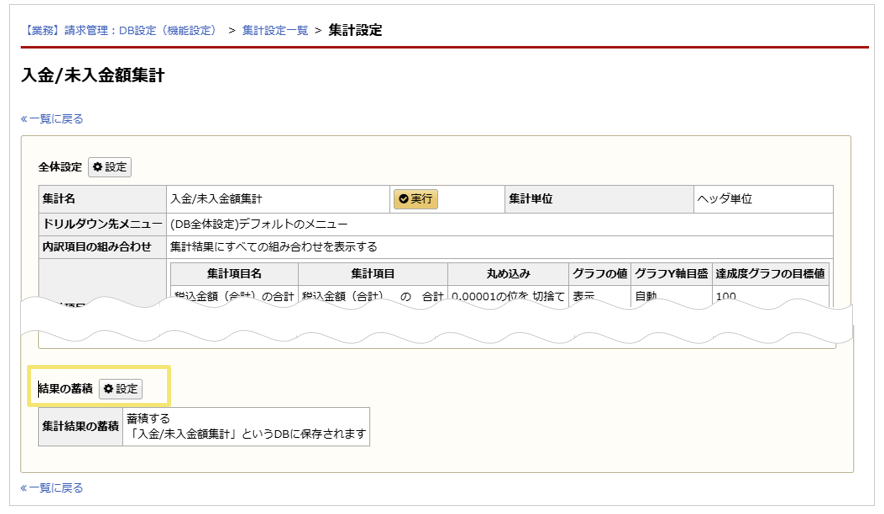Select the ヘッダ単位 value cell

[762, 199]
